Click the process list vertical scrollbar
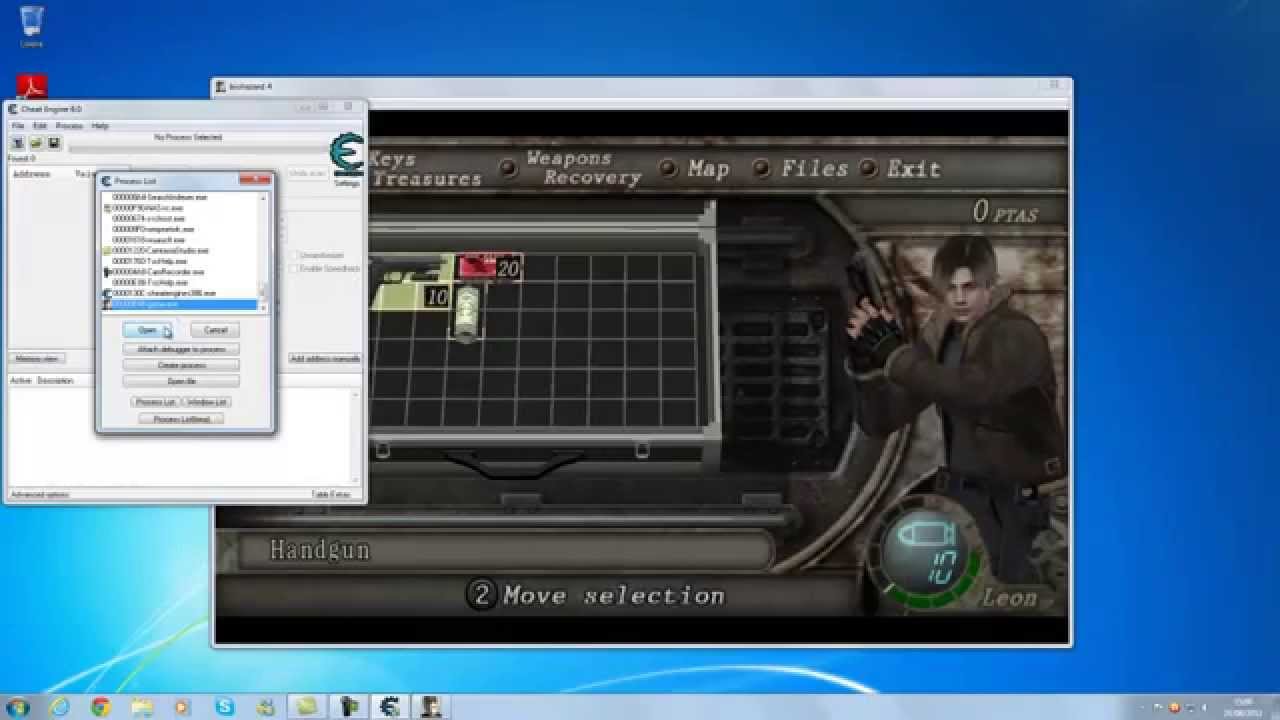This screenshot has width=1280, height=720. [x=264, y=252]
